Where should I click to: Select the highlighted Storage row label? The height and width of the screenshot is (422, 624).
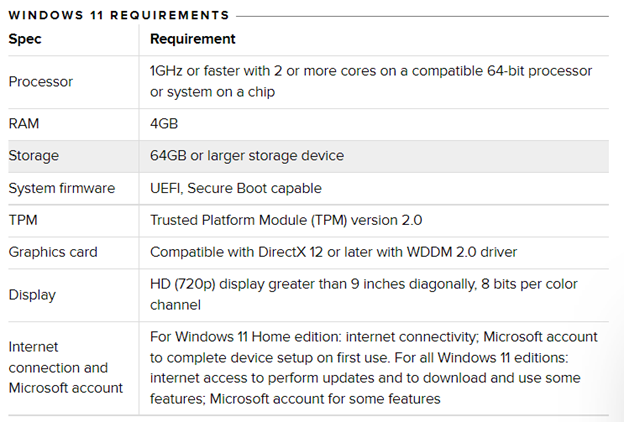point(33,156)
